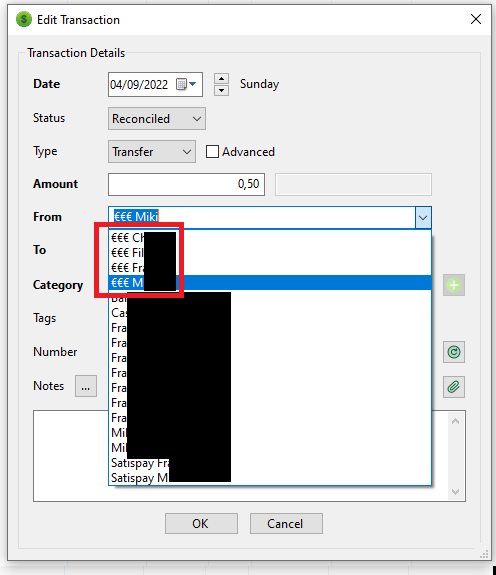Open the Type Transfer dropdown
The height and width of the screenshot is (575, 496).
(x=152, y=151)
